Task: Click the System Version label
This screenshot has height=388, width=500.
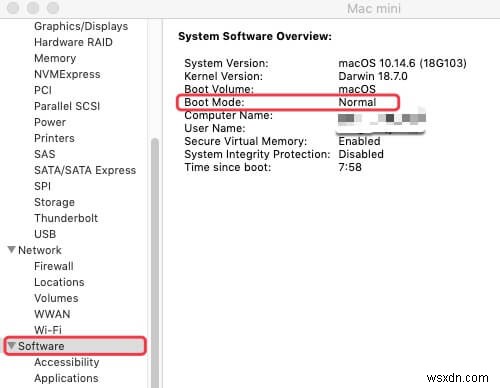Action: 226,63
